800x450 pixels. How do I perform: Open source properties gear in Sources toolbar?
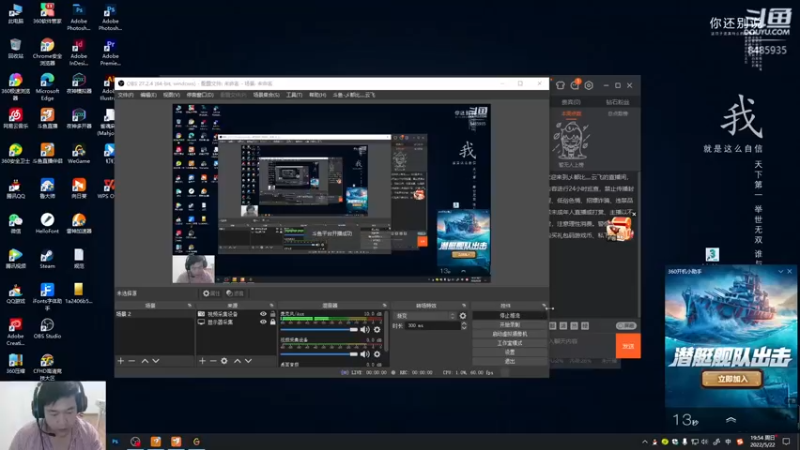224,361
